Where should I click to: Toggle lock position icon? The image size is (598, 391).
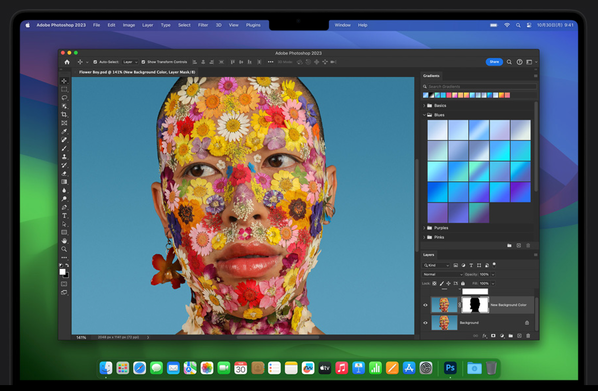tap(448, 283)
